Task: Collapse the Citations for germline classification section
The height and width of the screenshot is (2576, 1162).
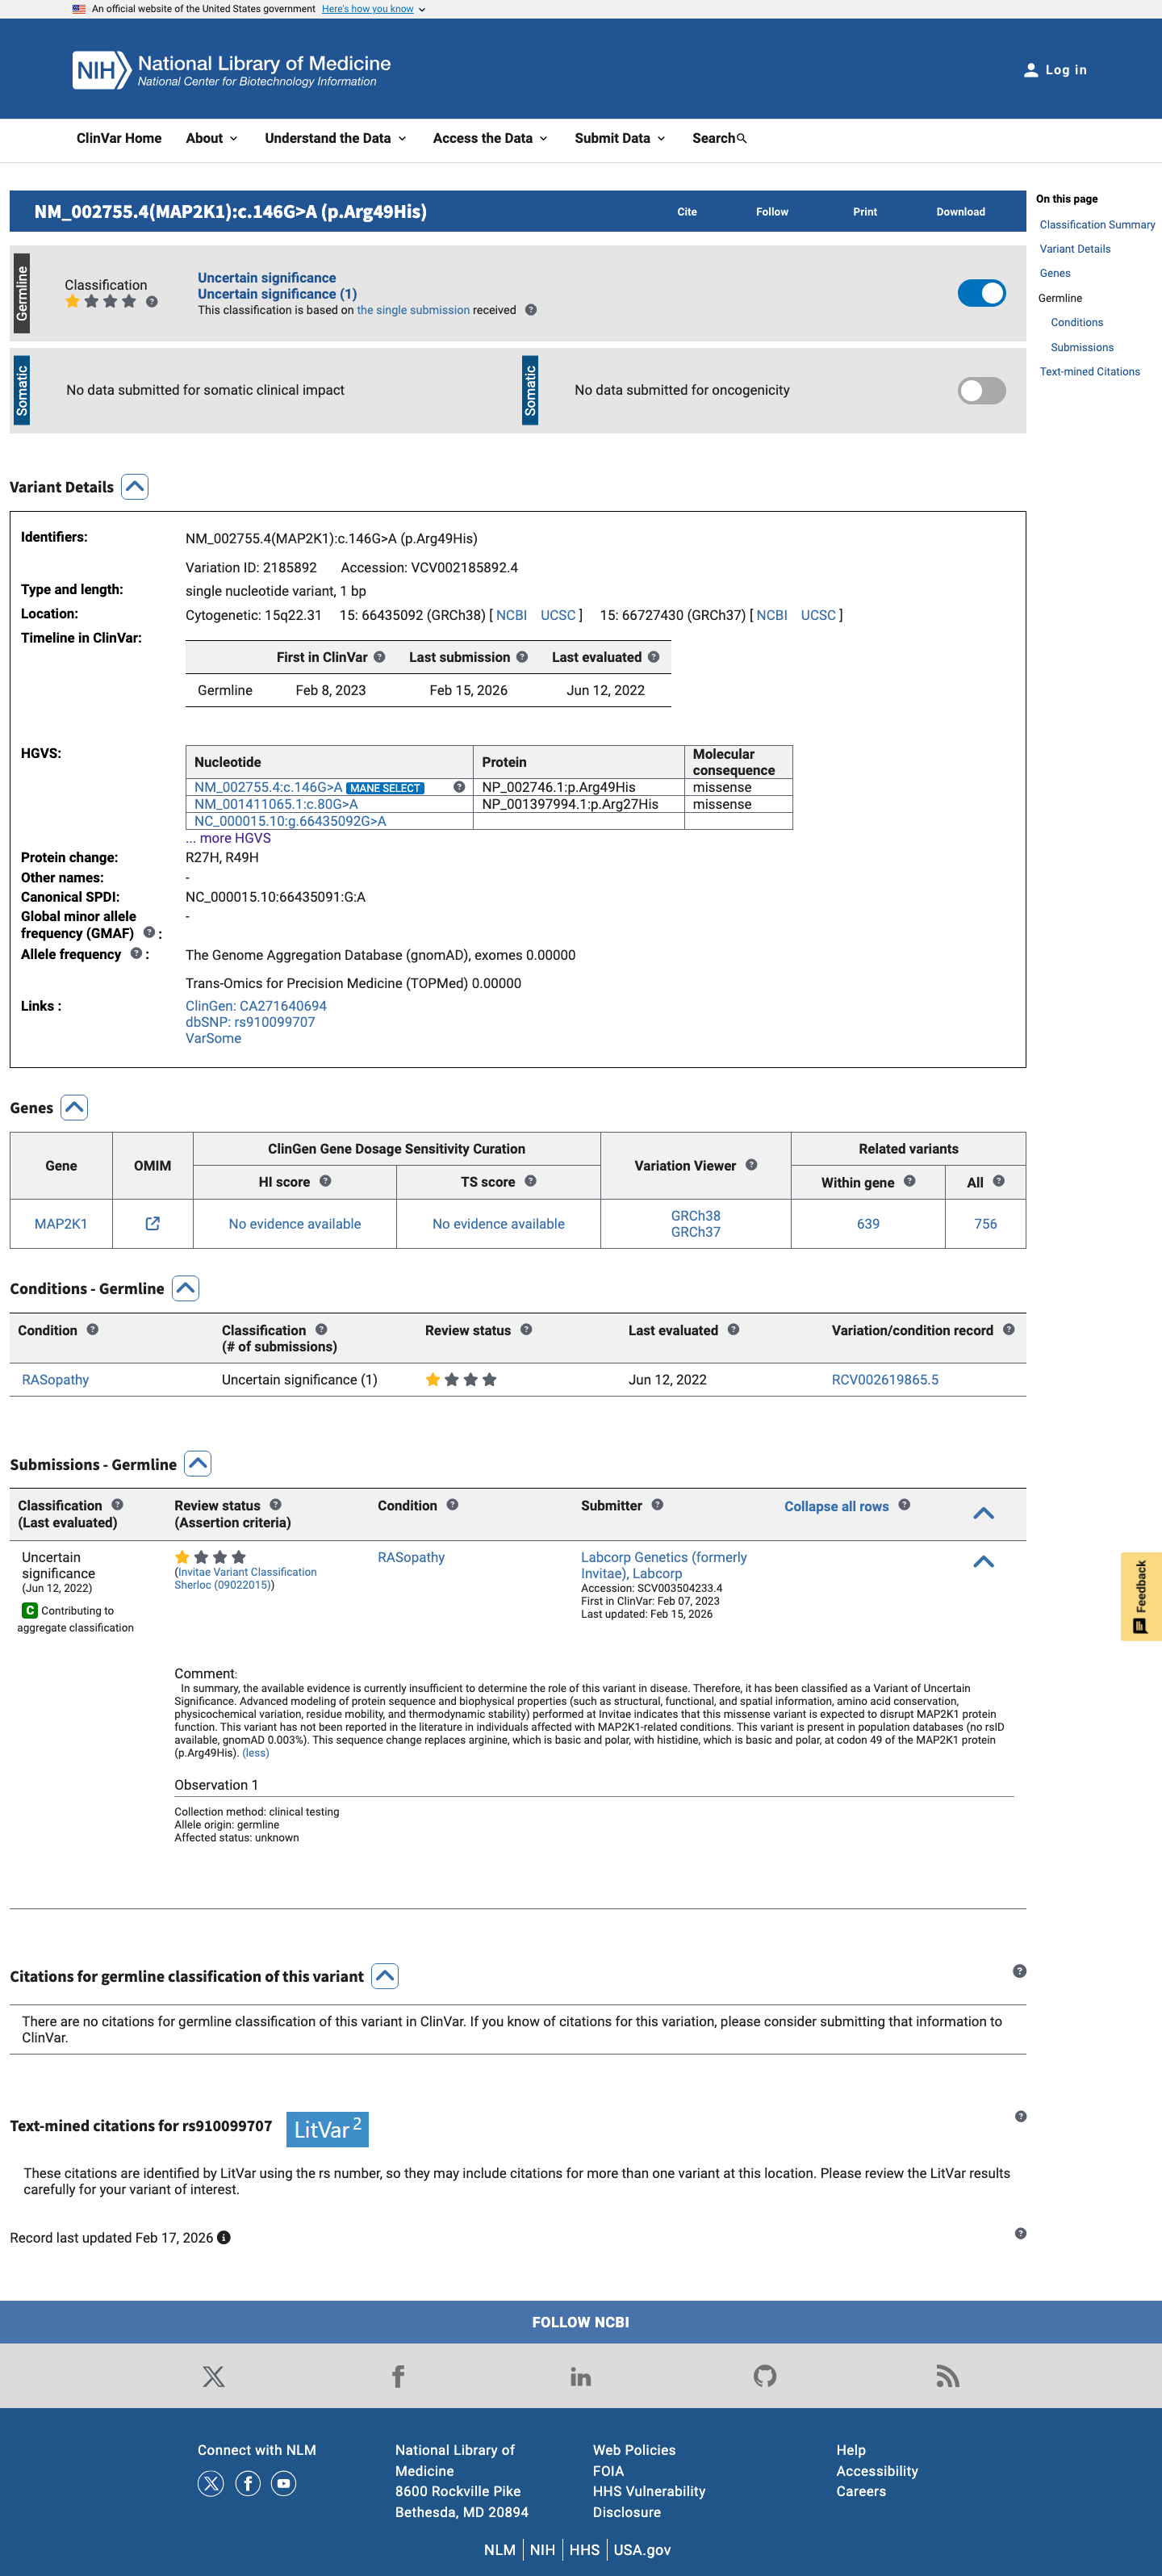Action: [x=385, y=1976]
